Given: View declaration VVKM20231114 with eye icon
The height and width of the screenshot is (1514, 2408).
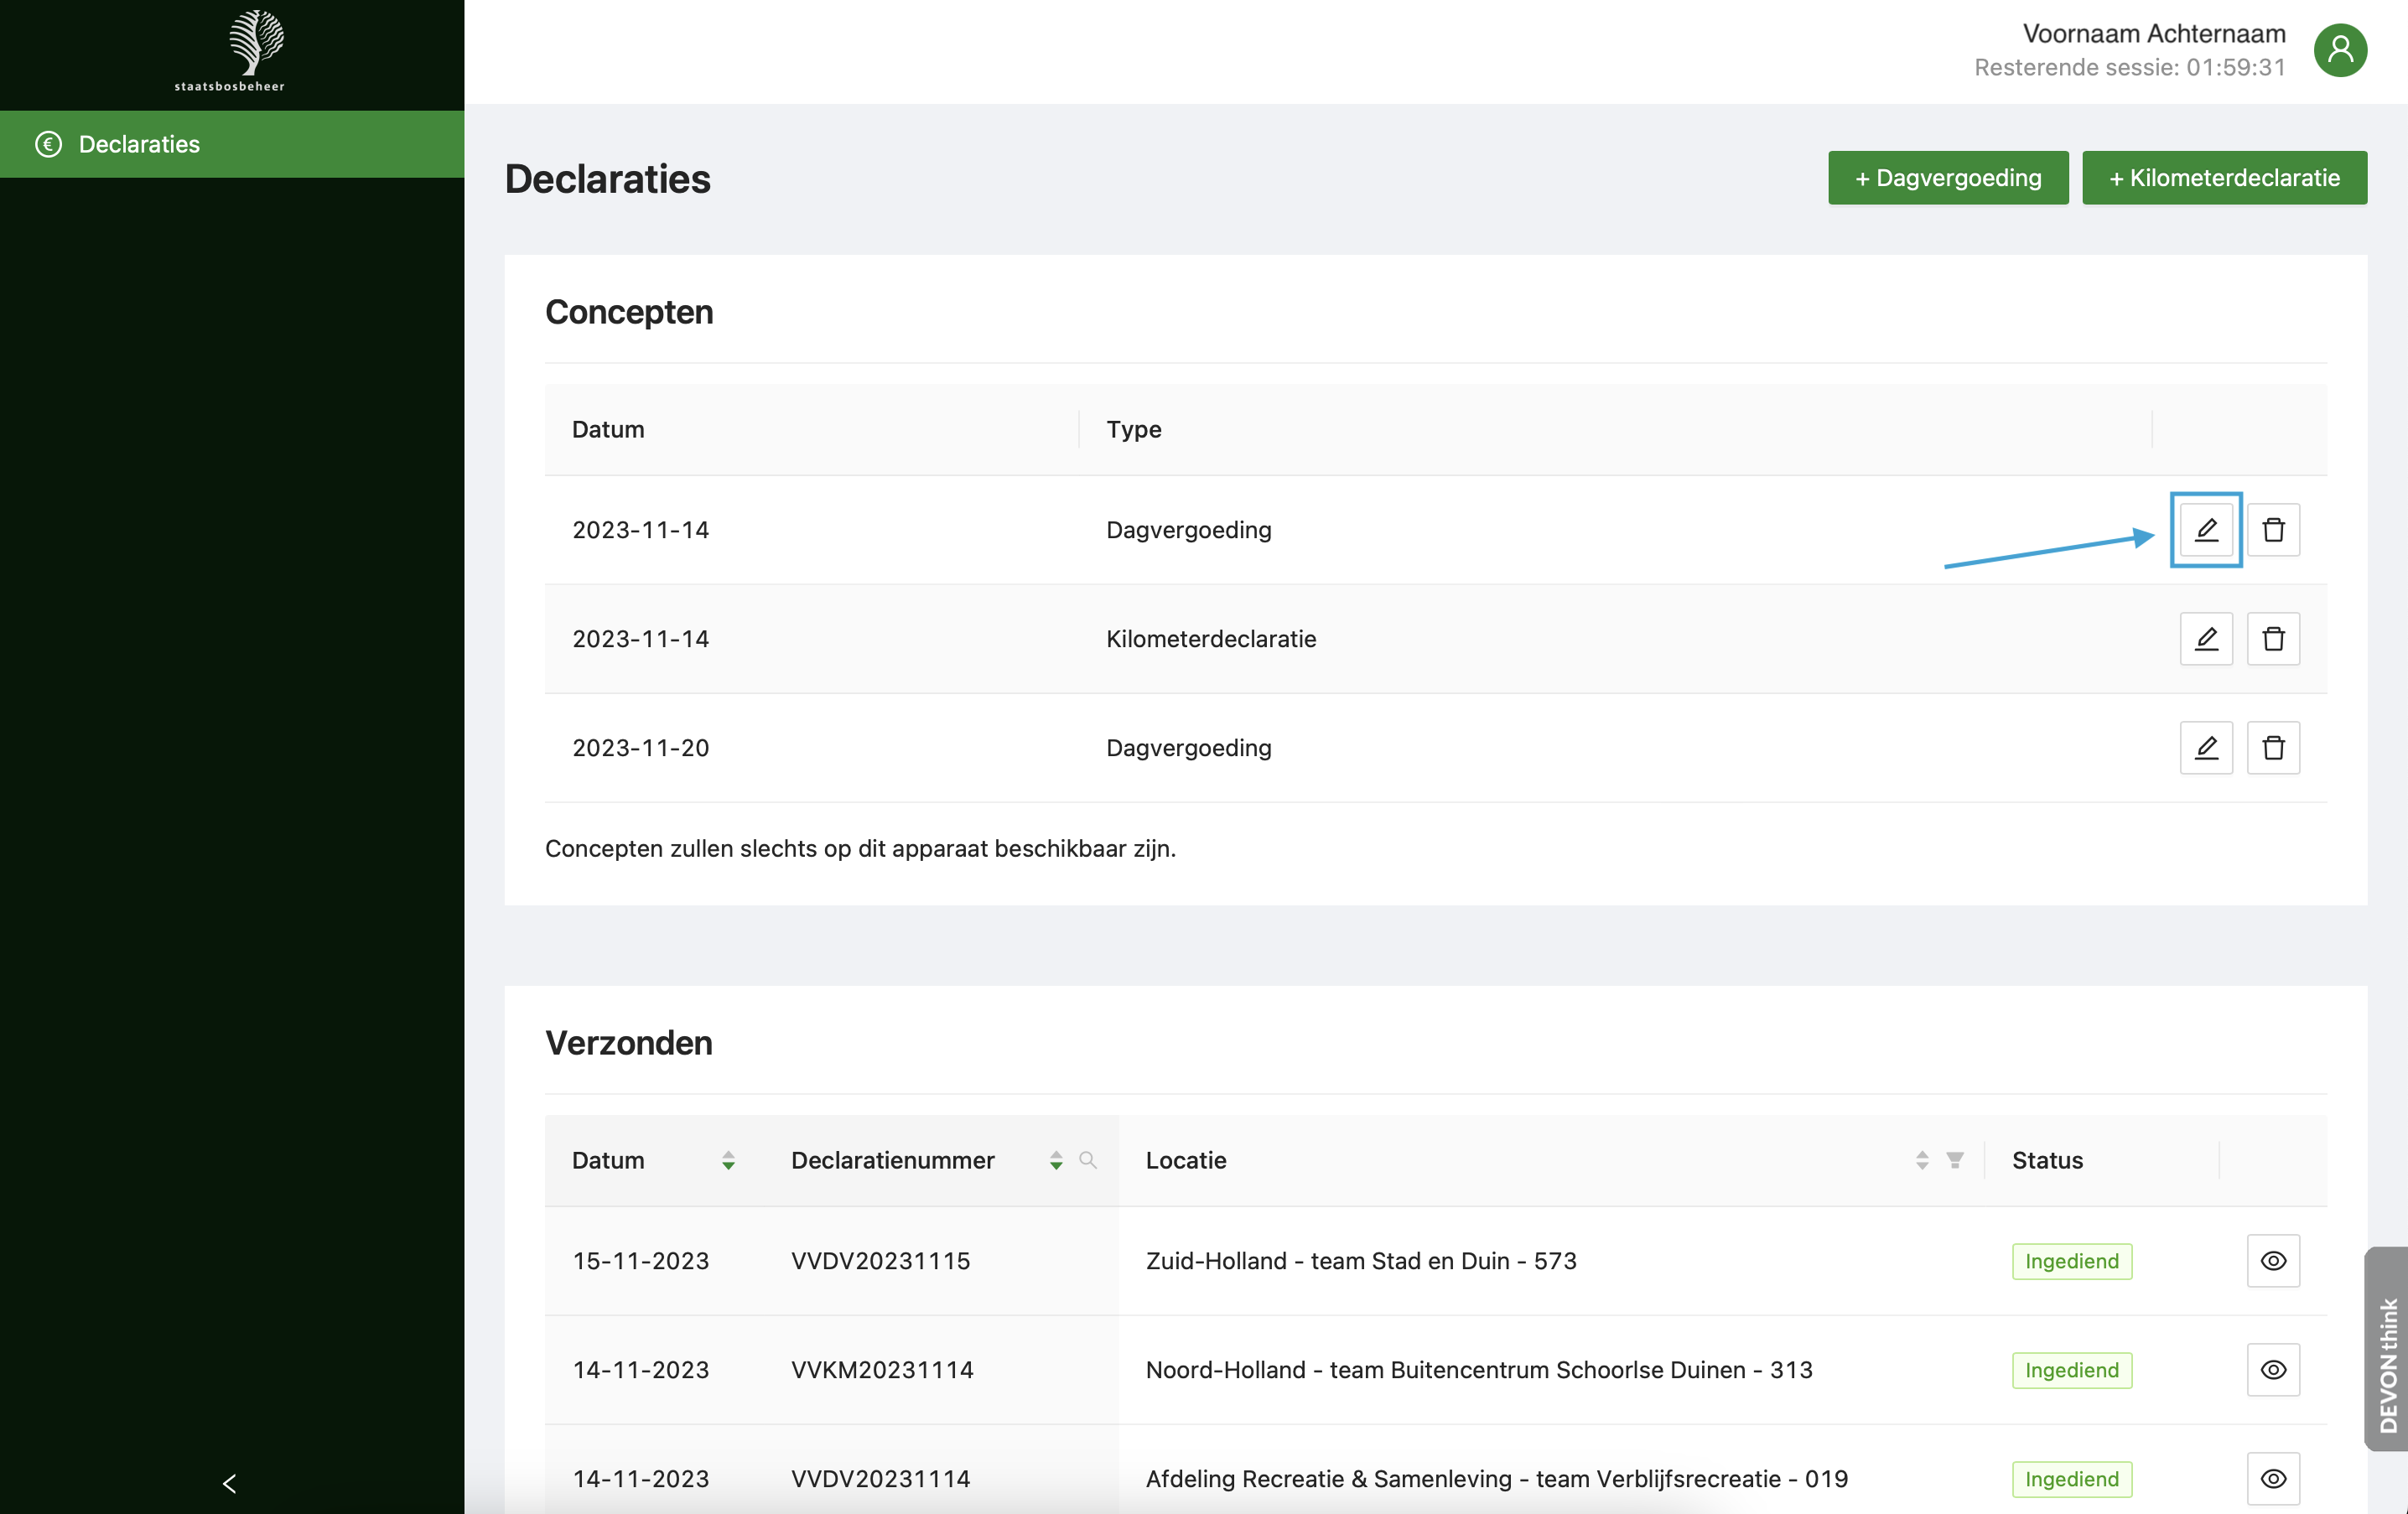Looking at the screenshot, I should point(2273,1369).
